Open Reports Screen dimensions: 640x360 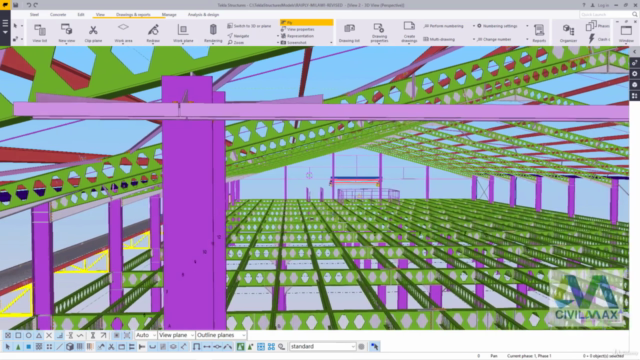click(539, 33)
